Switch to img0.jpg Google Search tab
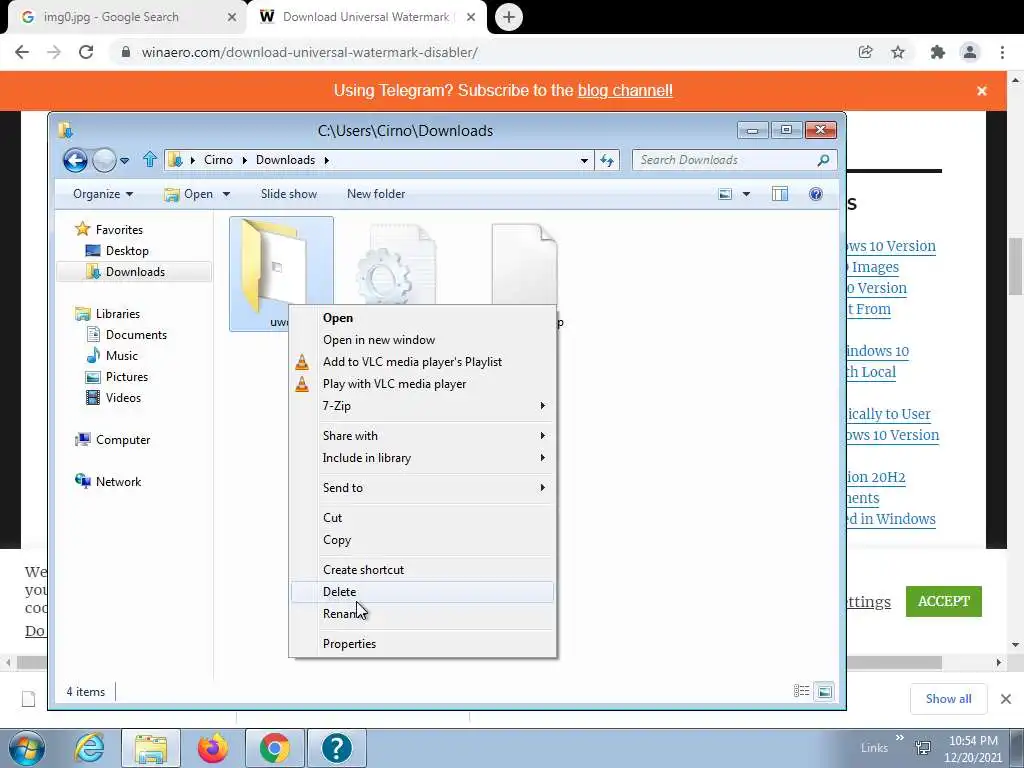 tap(128, 17)
